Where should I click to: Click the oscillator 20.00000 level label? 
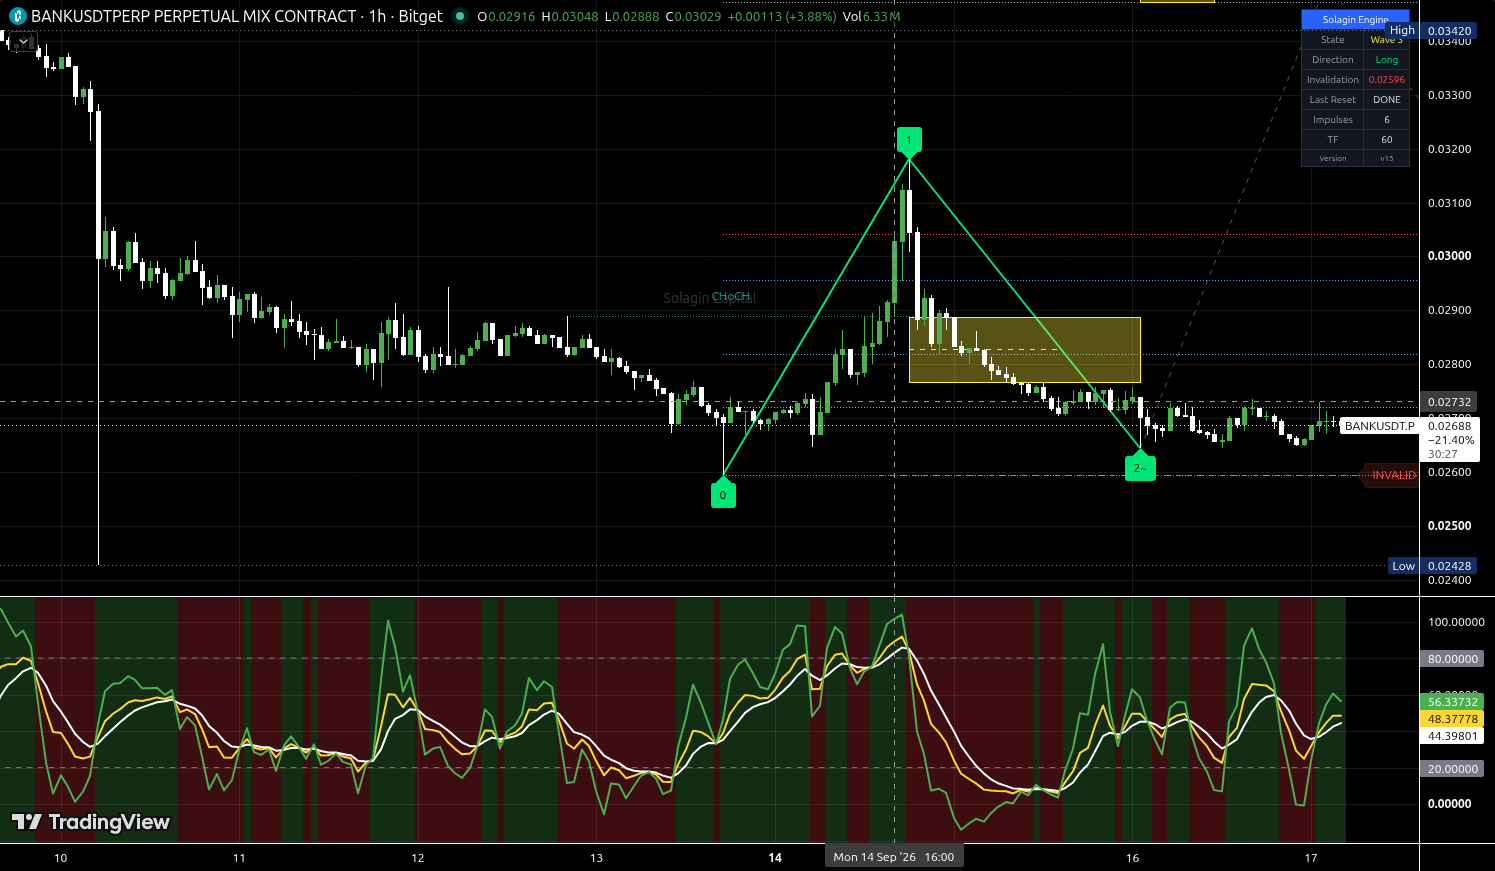click(x=1452, y=769)
